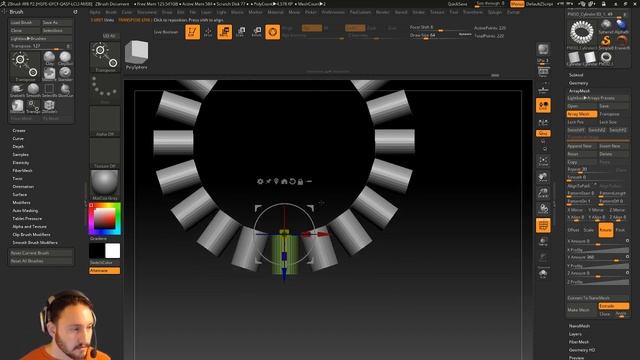Viewport: 640px width, 360px height.
Task: Click the BPR render icon right shelf
Action: coord(543,50)
